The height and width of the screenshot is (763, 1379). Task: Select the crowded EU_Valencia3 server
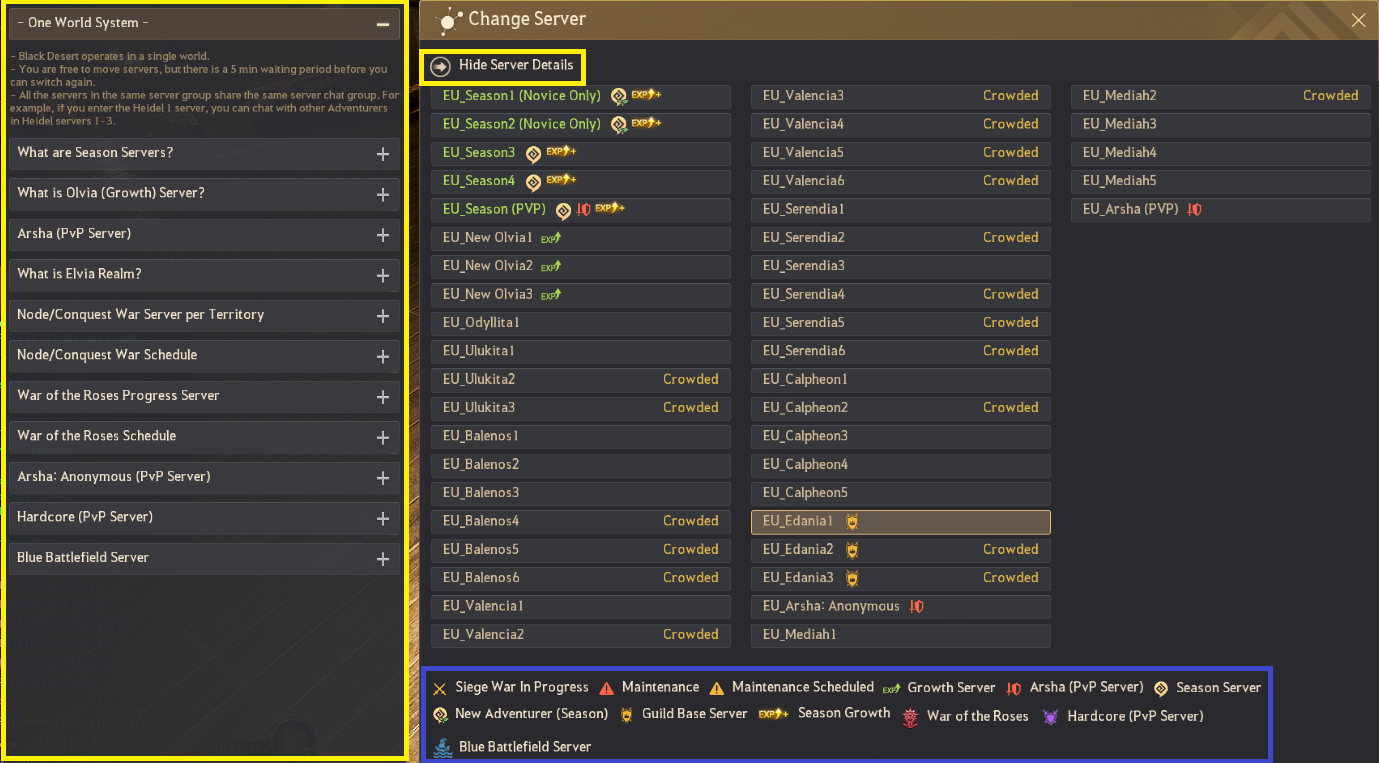[x=901, y=96]
